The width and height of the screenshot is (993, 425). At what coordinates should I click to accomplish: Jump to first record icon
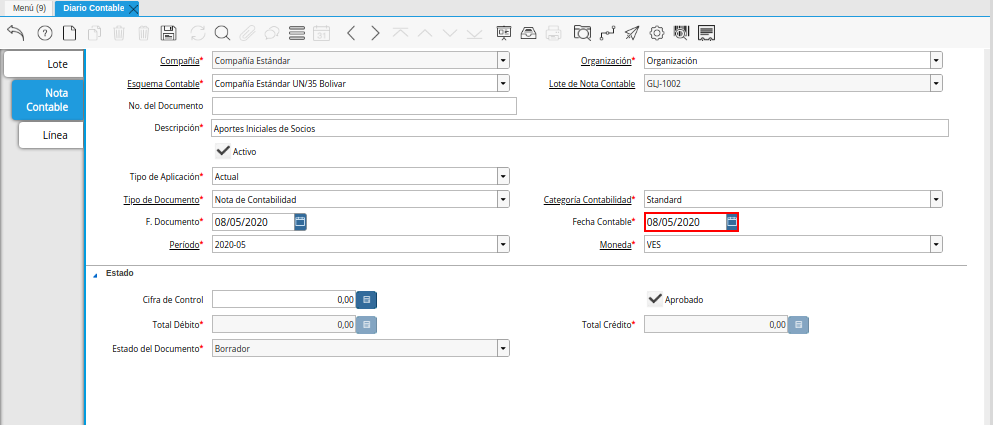pyautogui.click(x=400, y=33)
